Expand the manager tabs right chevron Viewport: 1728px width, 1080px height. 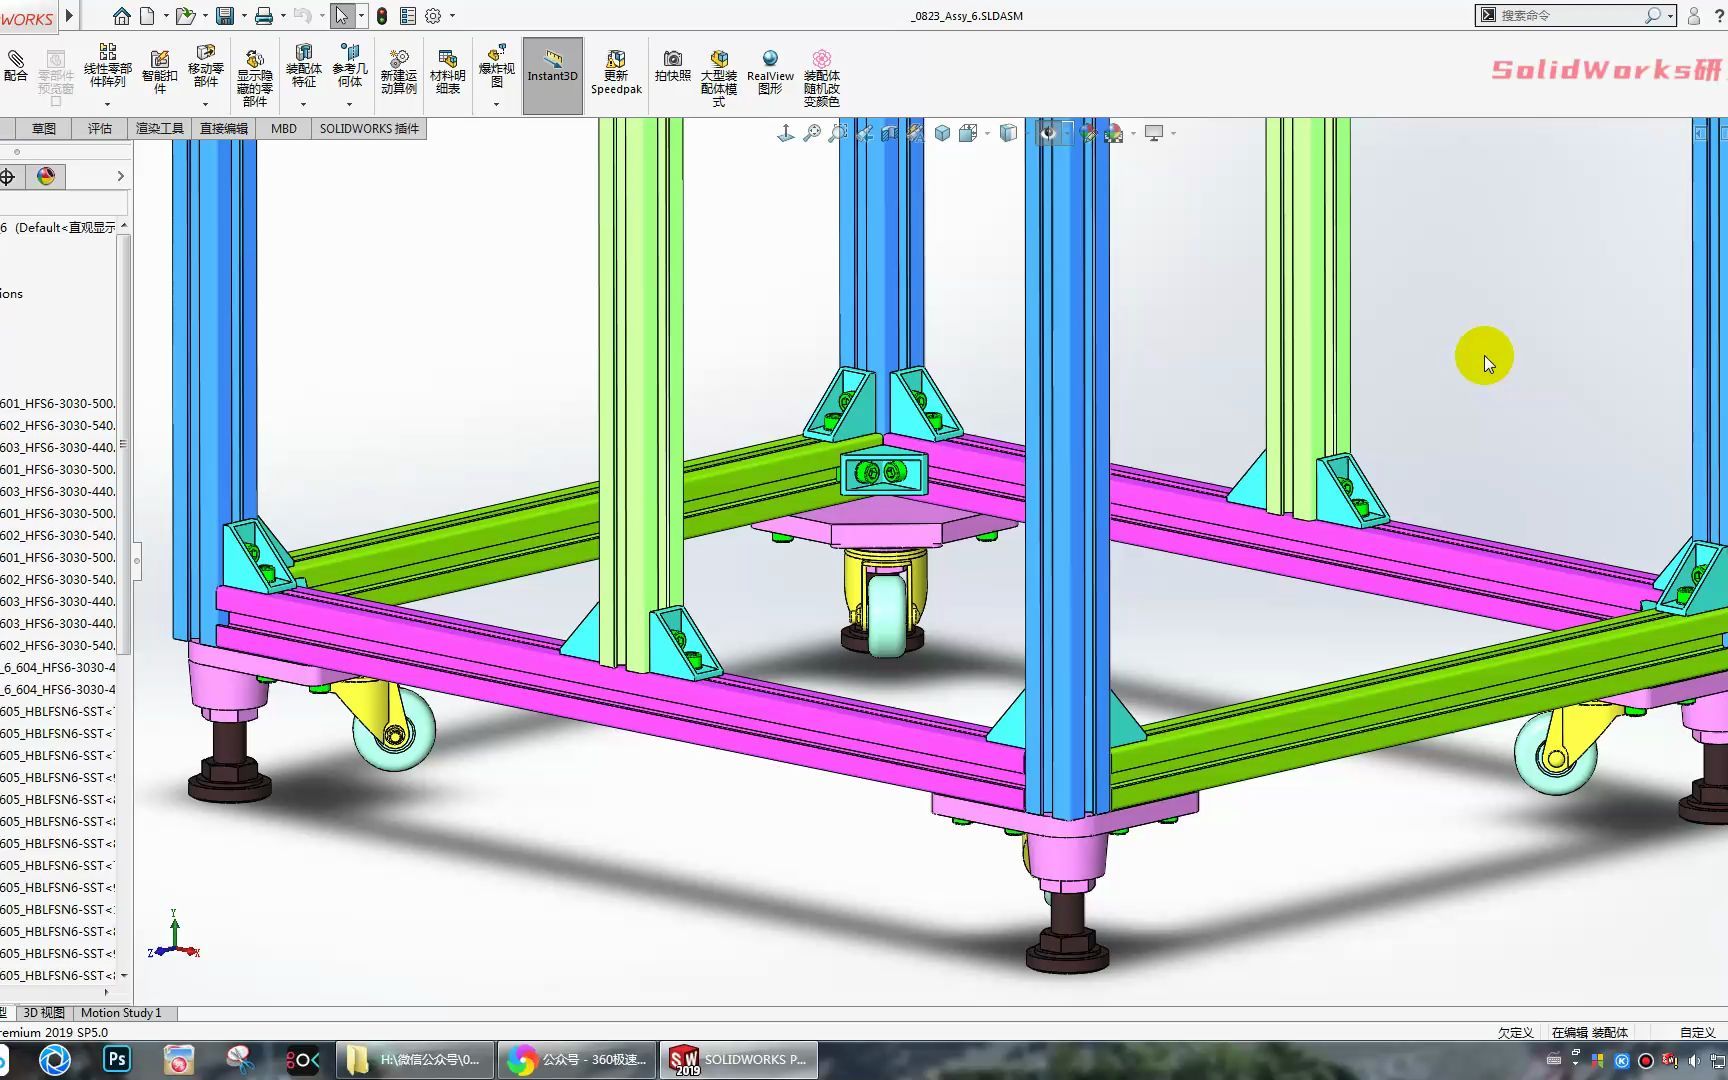(120, 177)
